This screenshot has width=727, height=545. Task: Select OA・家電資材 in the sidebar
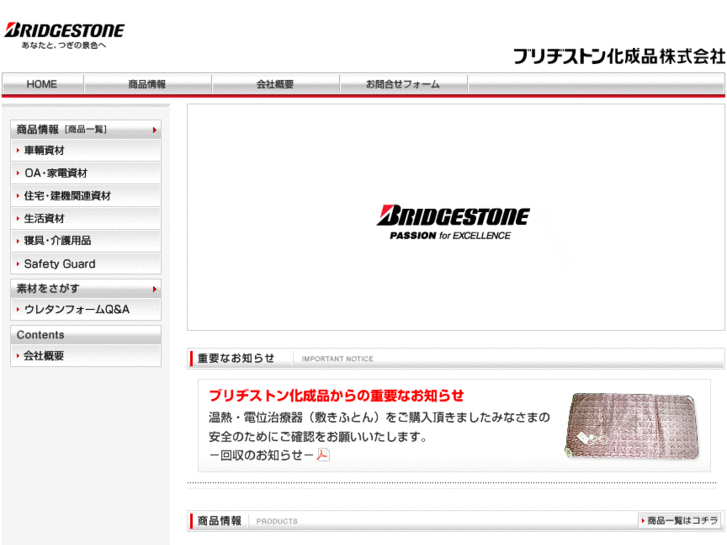coord(86,173)
